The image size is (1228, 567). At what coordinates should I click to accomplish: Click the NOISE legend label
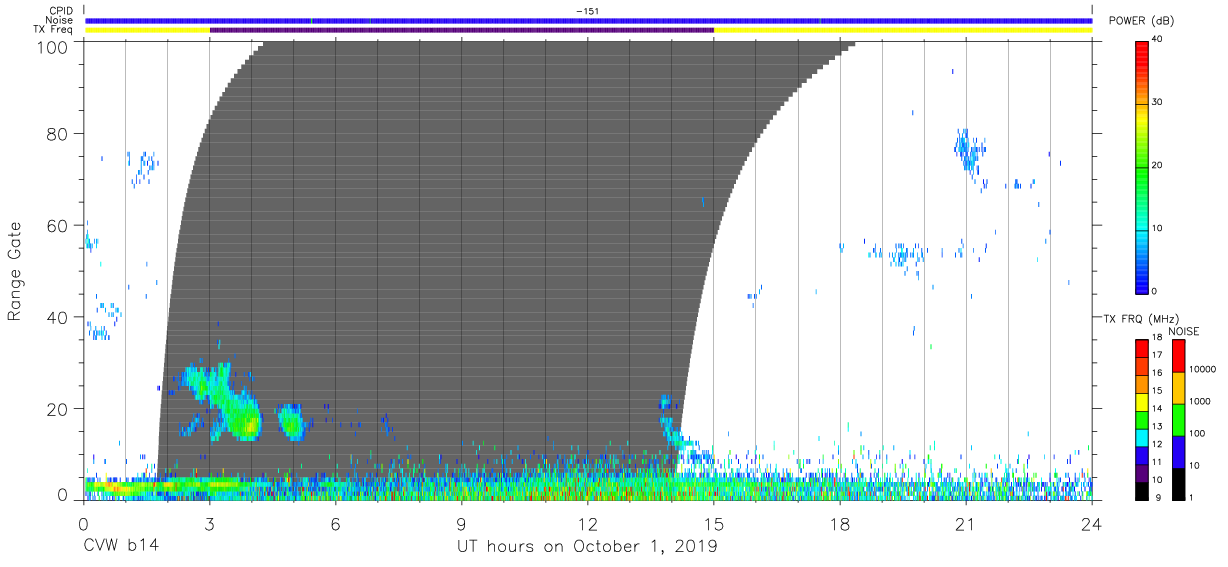coord(1185,331)
